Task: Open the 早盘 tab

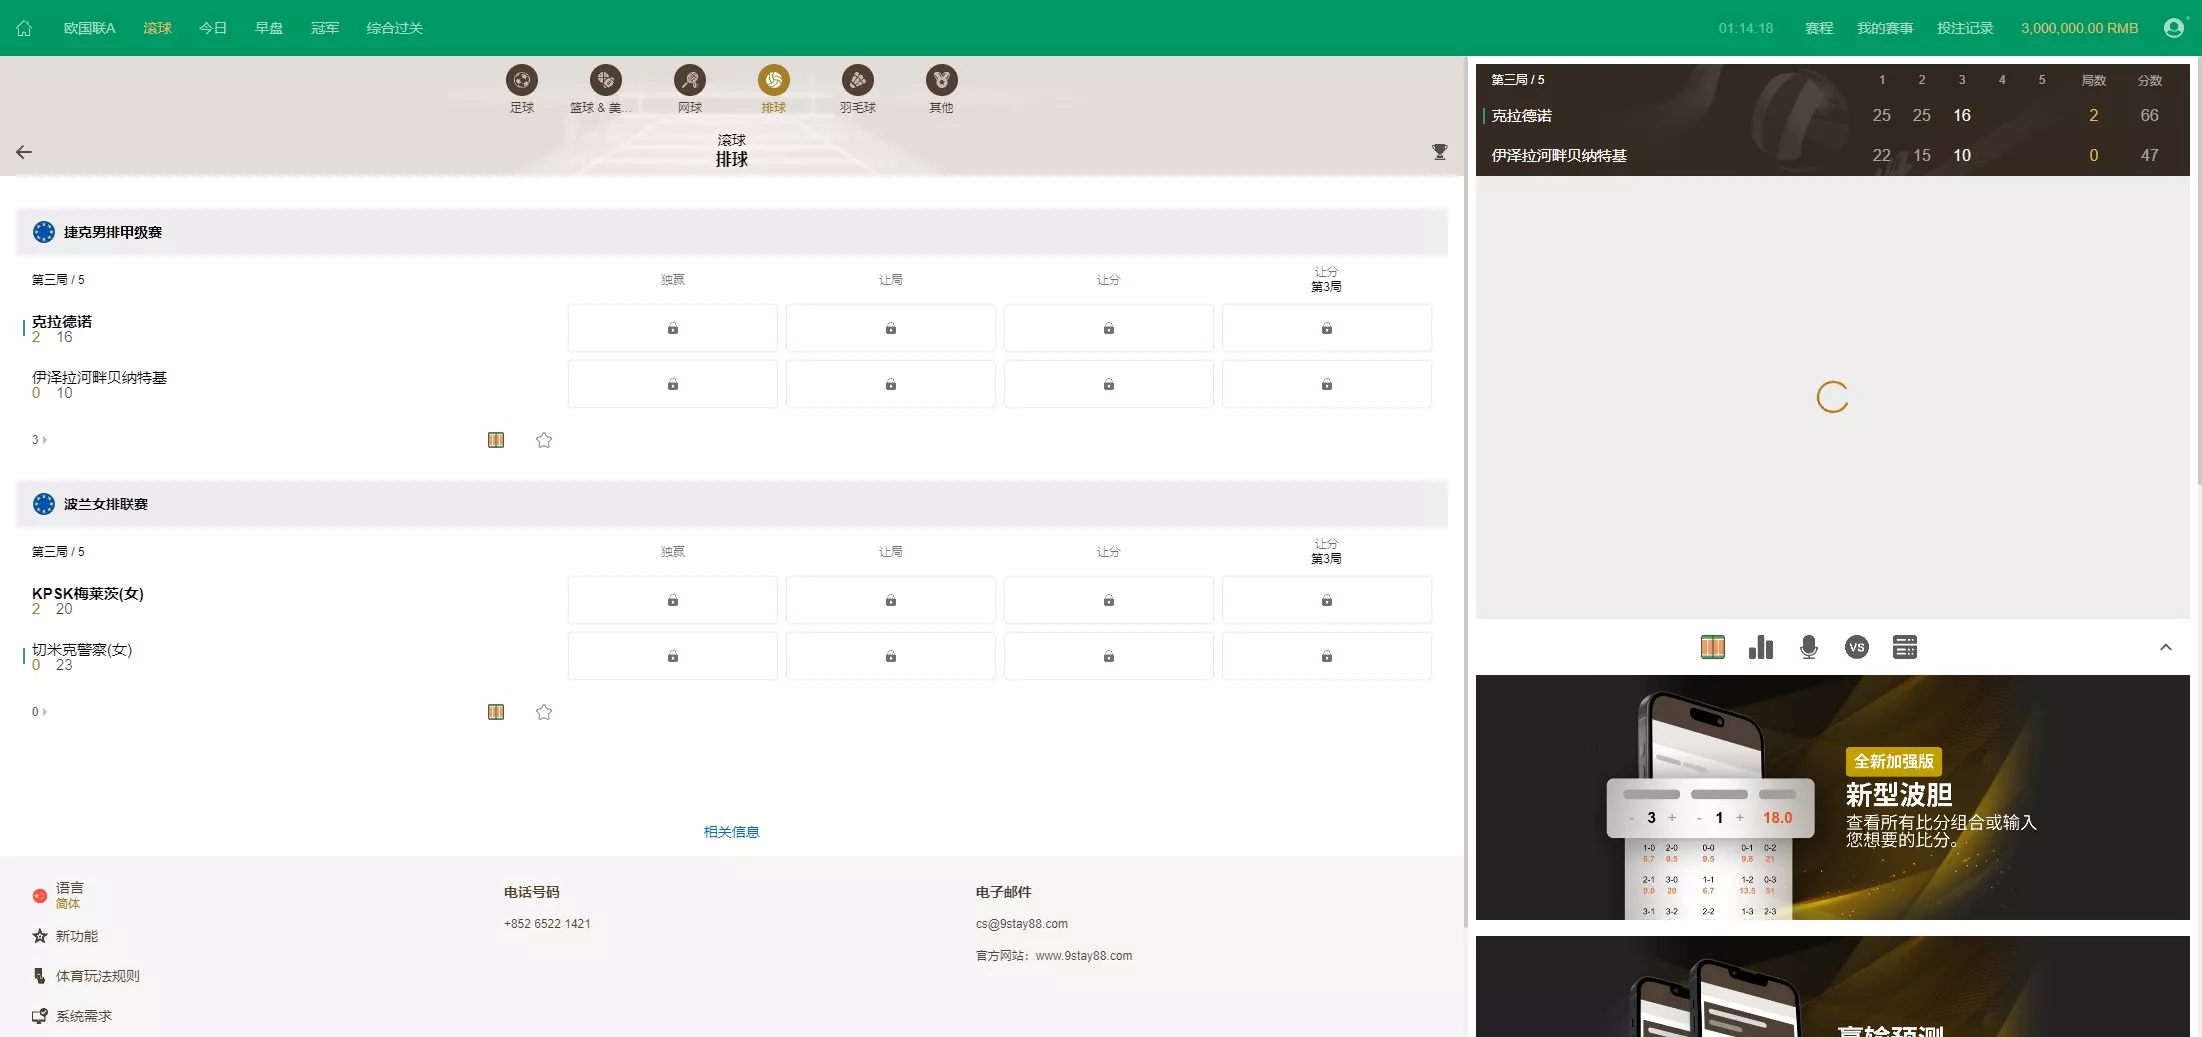Action: click(x=269, y=28)
